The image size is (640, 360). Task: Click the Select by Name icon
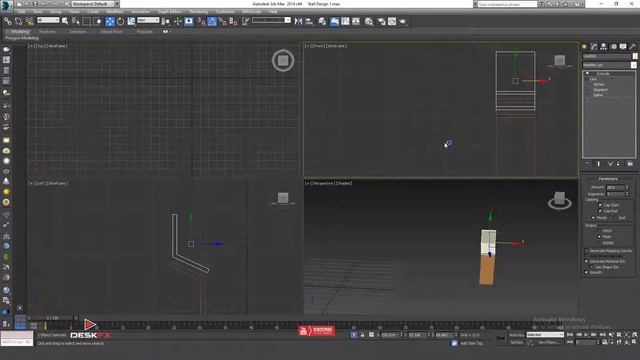pos(76,21)
